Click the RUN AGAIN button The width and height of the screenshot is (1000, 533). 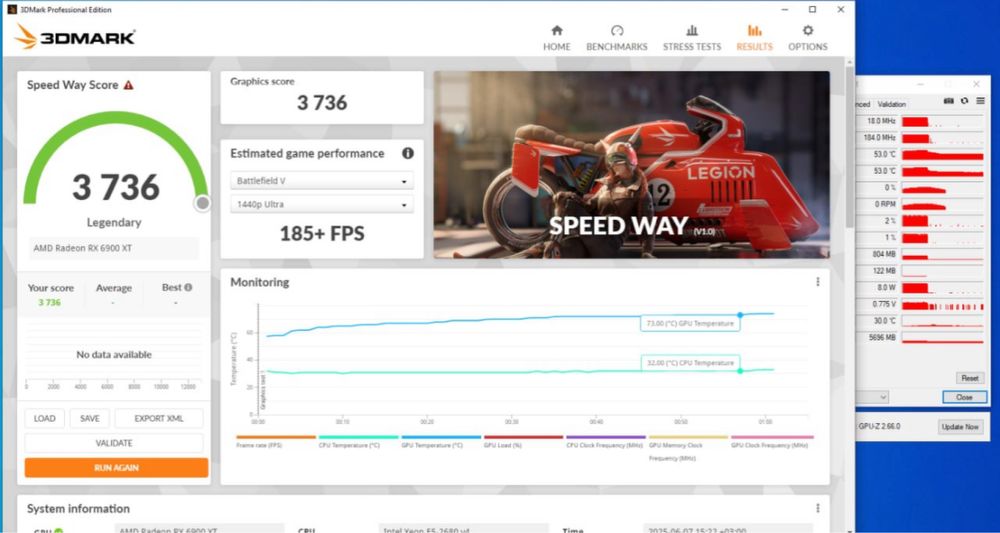coord(117,467)
